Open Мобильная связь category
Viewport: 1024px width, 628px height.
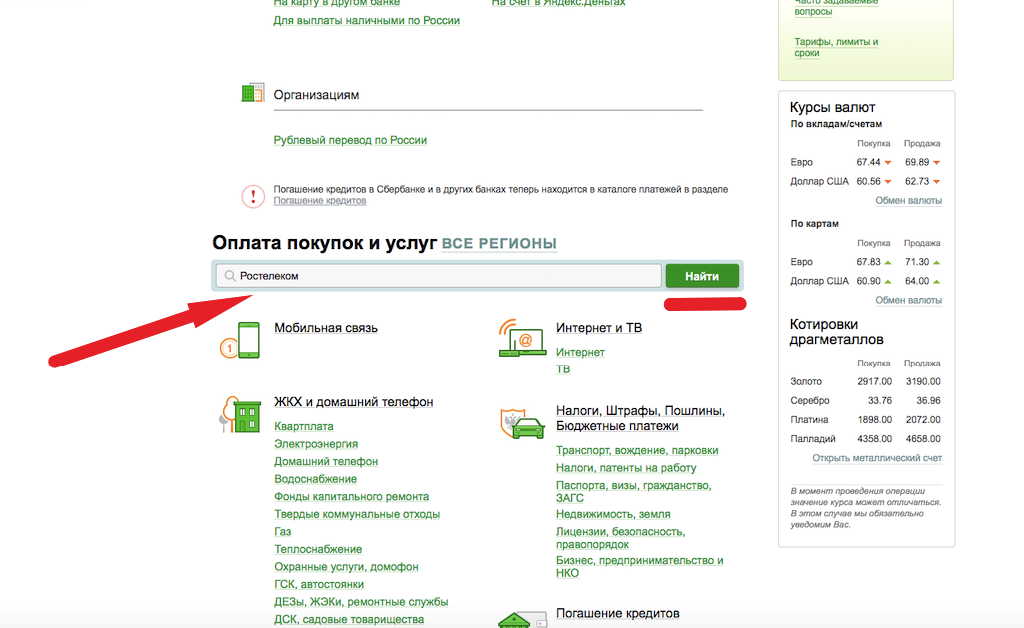(x=326, y=328)
